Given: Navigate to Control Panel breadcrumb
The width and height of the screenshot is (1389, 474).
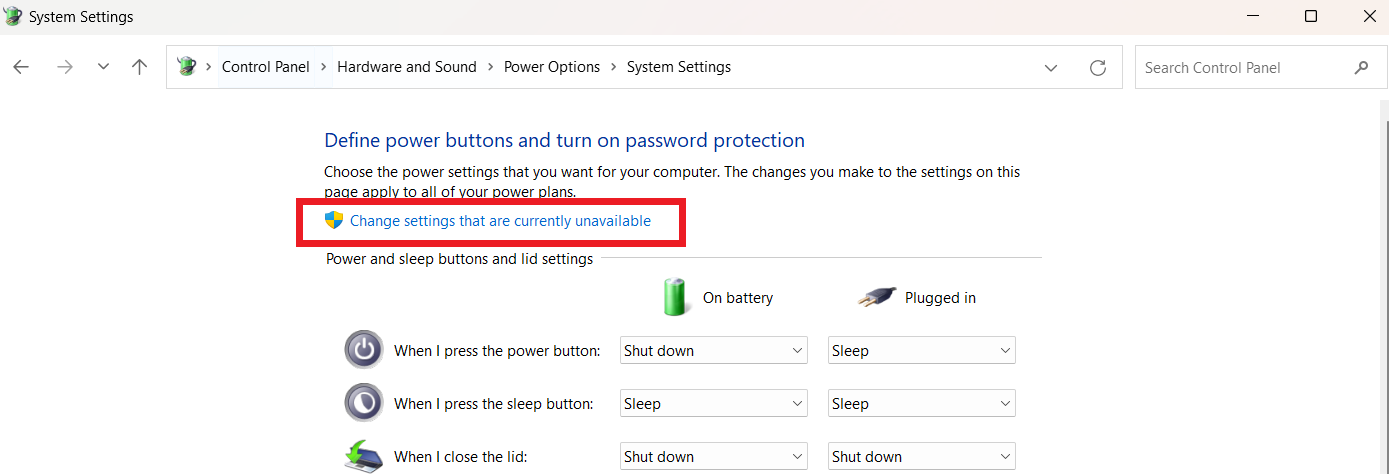Looking at the screenshot, I should (265, 67).
